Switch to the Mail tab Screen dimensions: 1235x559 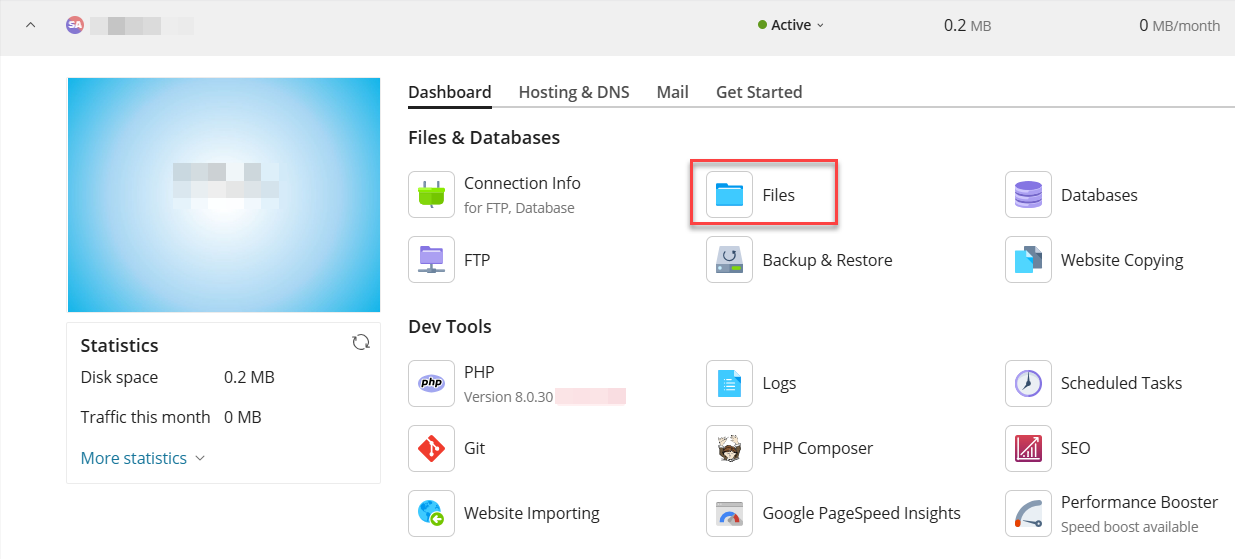pyautogui.click(x=672, y=92)
